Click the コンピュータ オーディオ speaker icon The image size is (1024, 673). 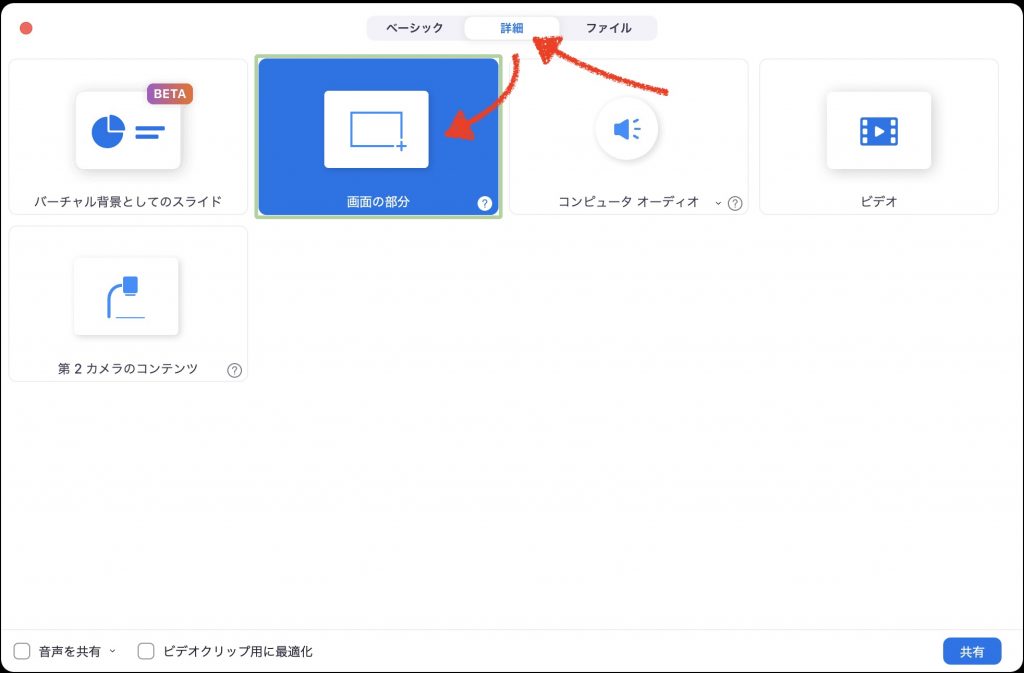pyautogui.click(x=626, y=129)
